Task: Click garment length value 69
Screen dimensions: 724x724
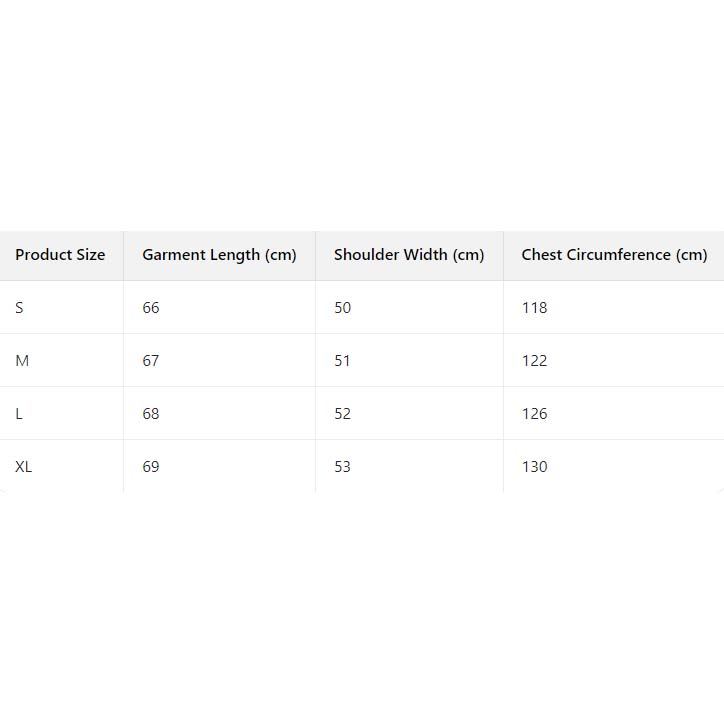Action: point(151,467)
